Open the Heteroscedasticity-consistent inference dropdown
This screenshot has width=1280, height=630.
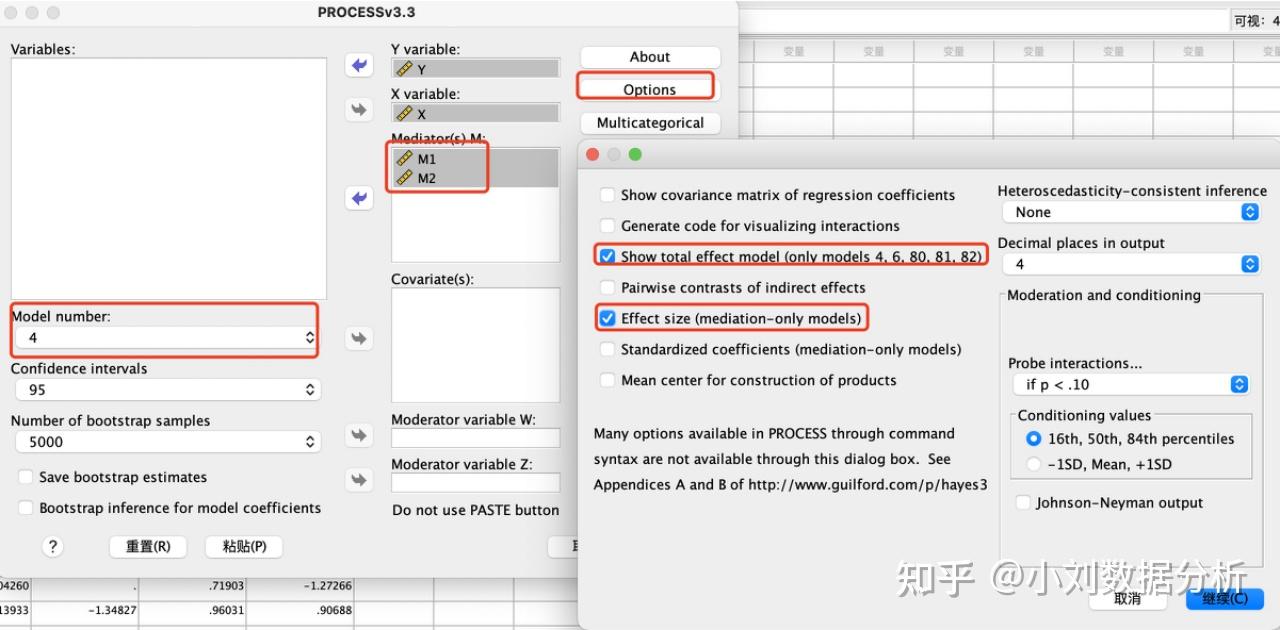tap(1249, 212)
